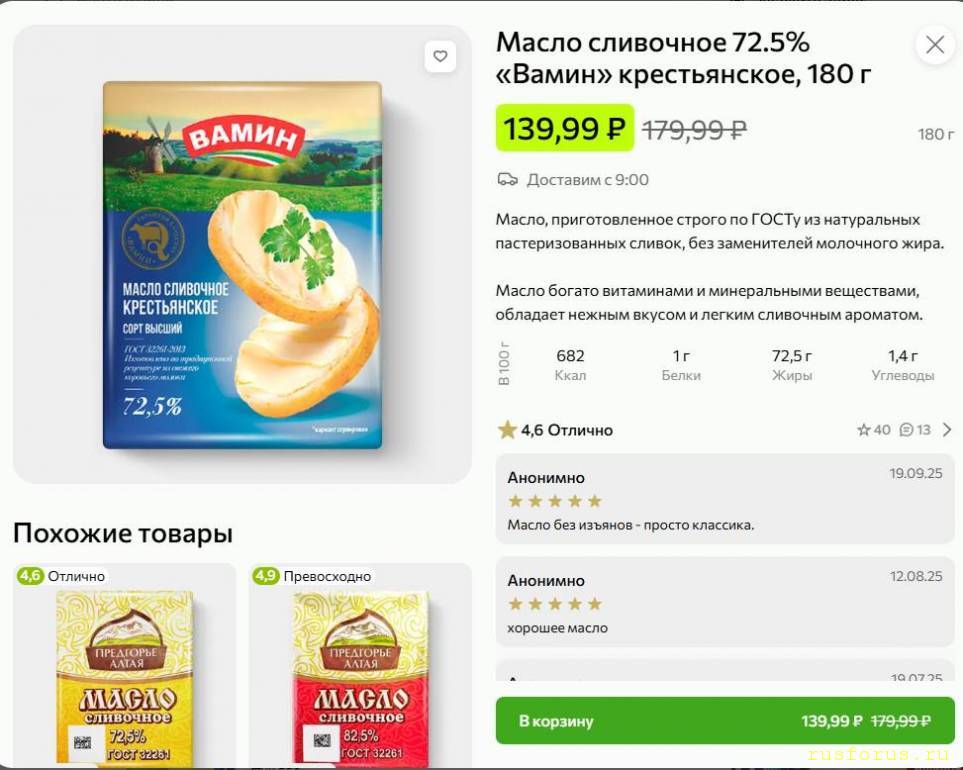Toggle the favorite heart on product image
The width and height of the screenshot is (963, 770).
point(440,56)
